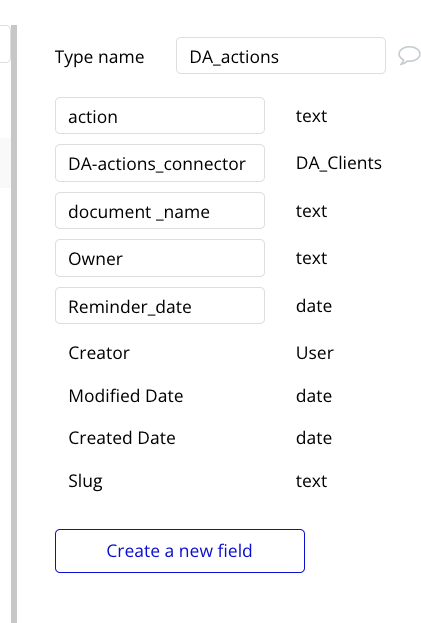Select the Owner field name box

tap(160, 258)
